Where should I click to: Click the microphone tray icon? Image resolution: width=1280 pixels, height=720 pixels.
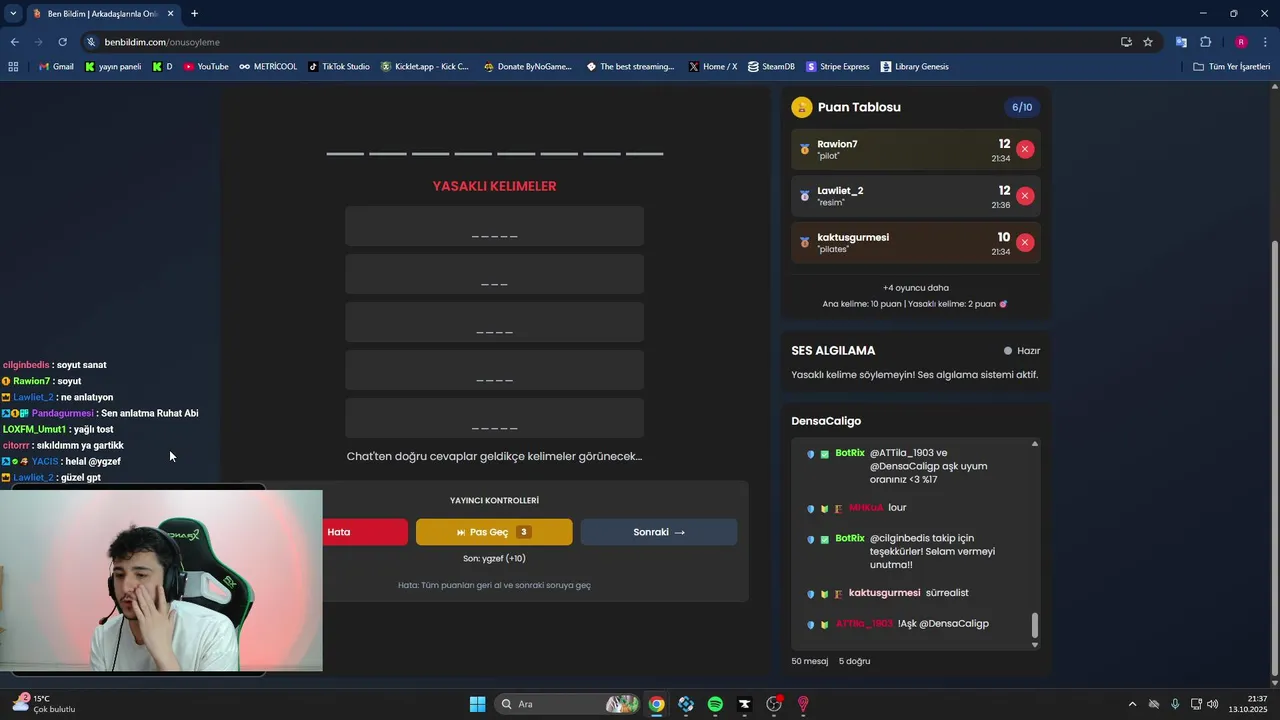[1175, 704]
